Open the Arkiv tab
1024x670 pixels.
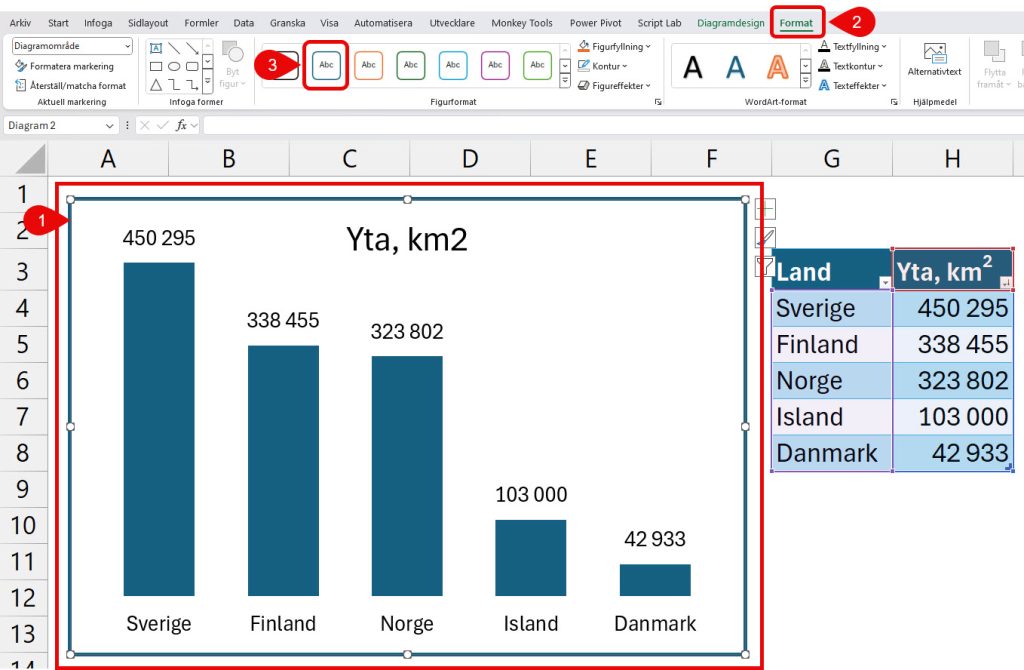(x=20, y=23)
